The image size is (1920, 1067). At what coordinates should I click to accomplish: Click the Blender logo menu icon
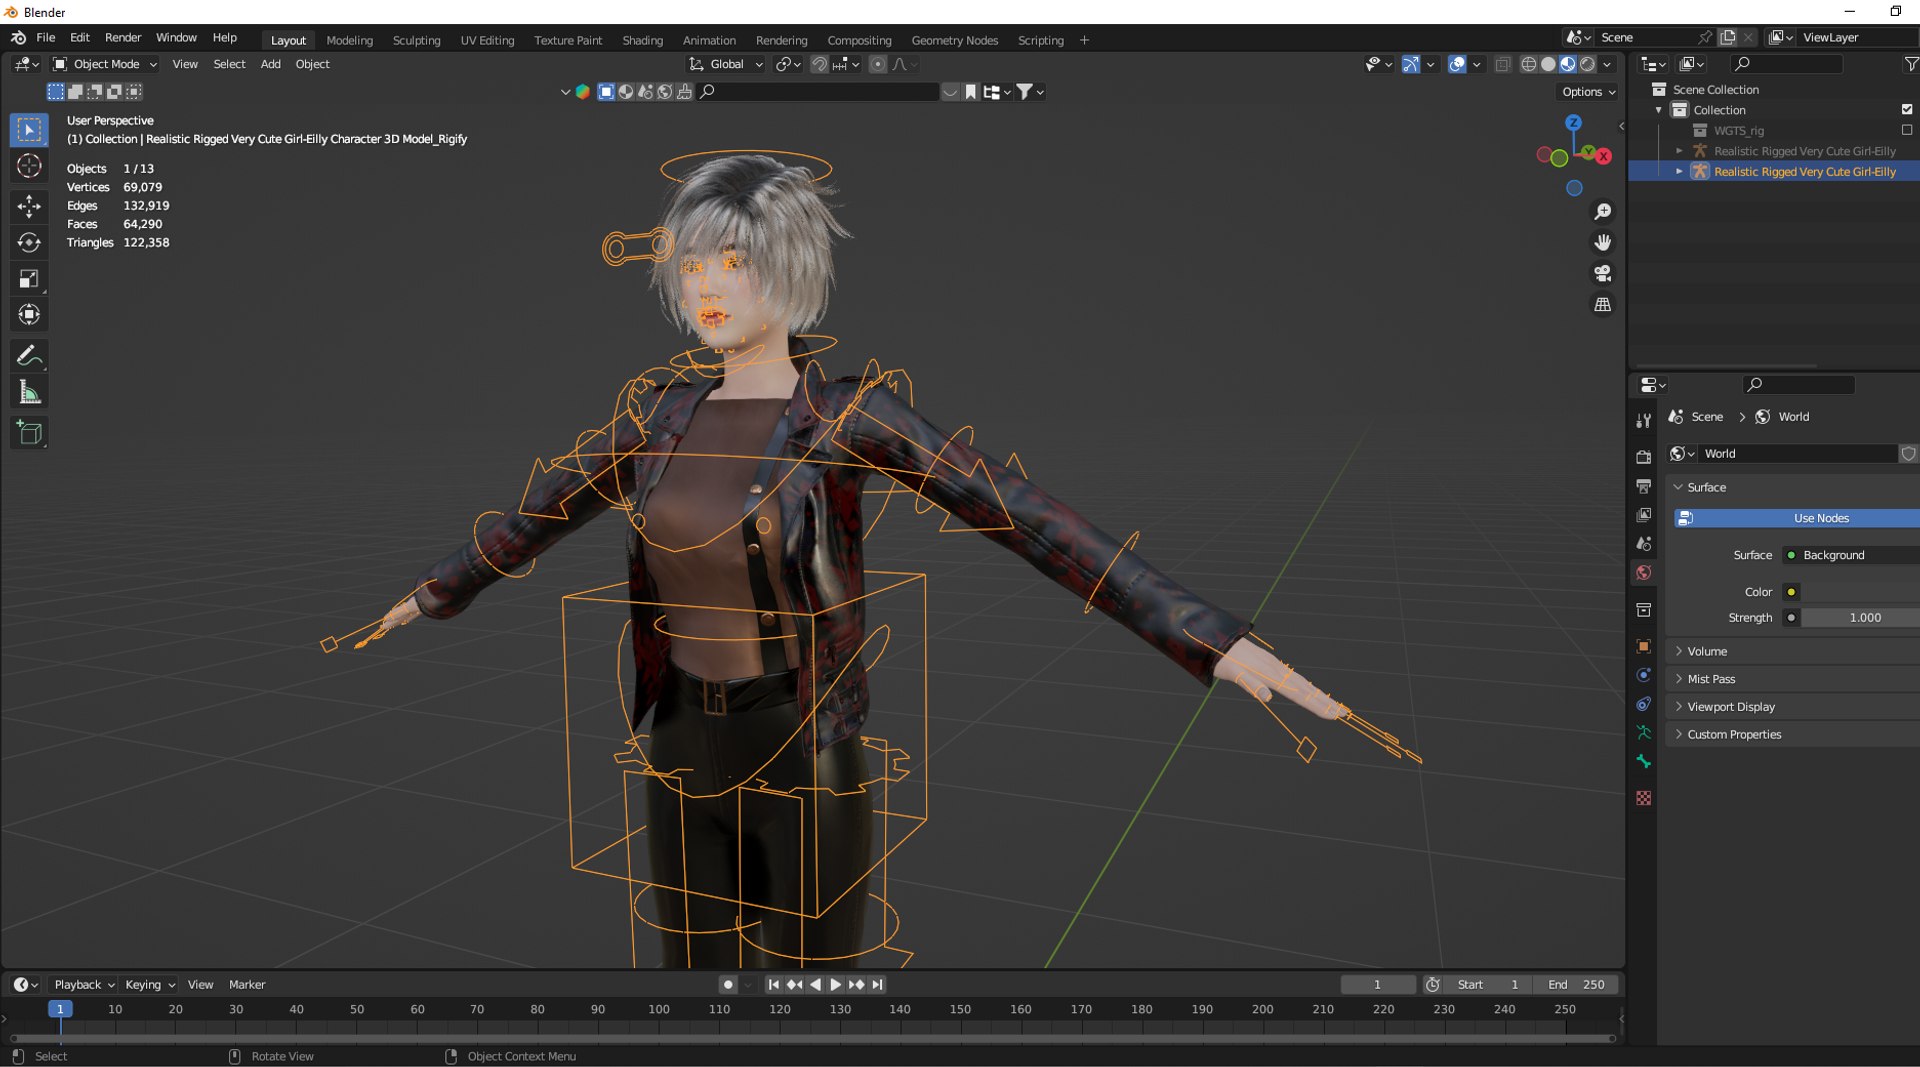tap(18, 38)
